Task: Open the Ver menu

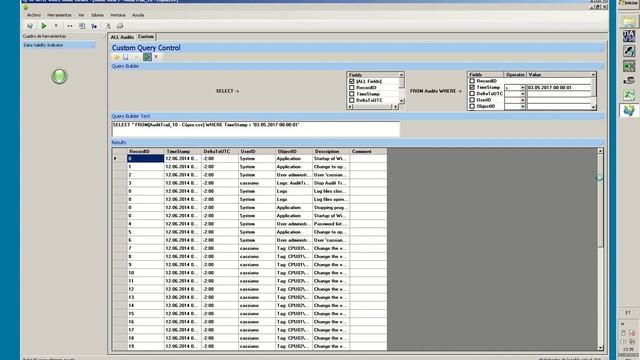Action: pos(81,15)
